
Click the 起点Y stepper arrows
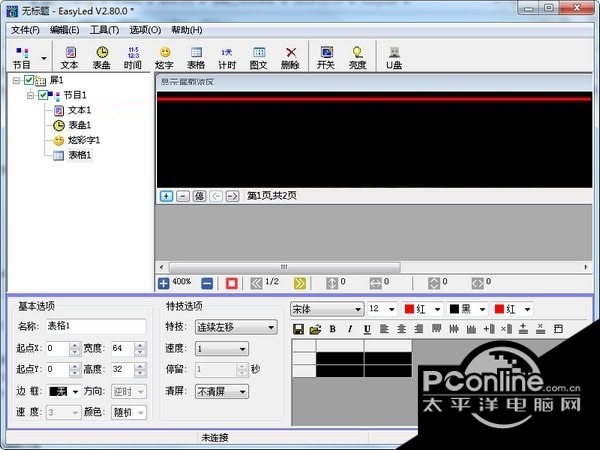pos(75,370)
